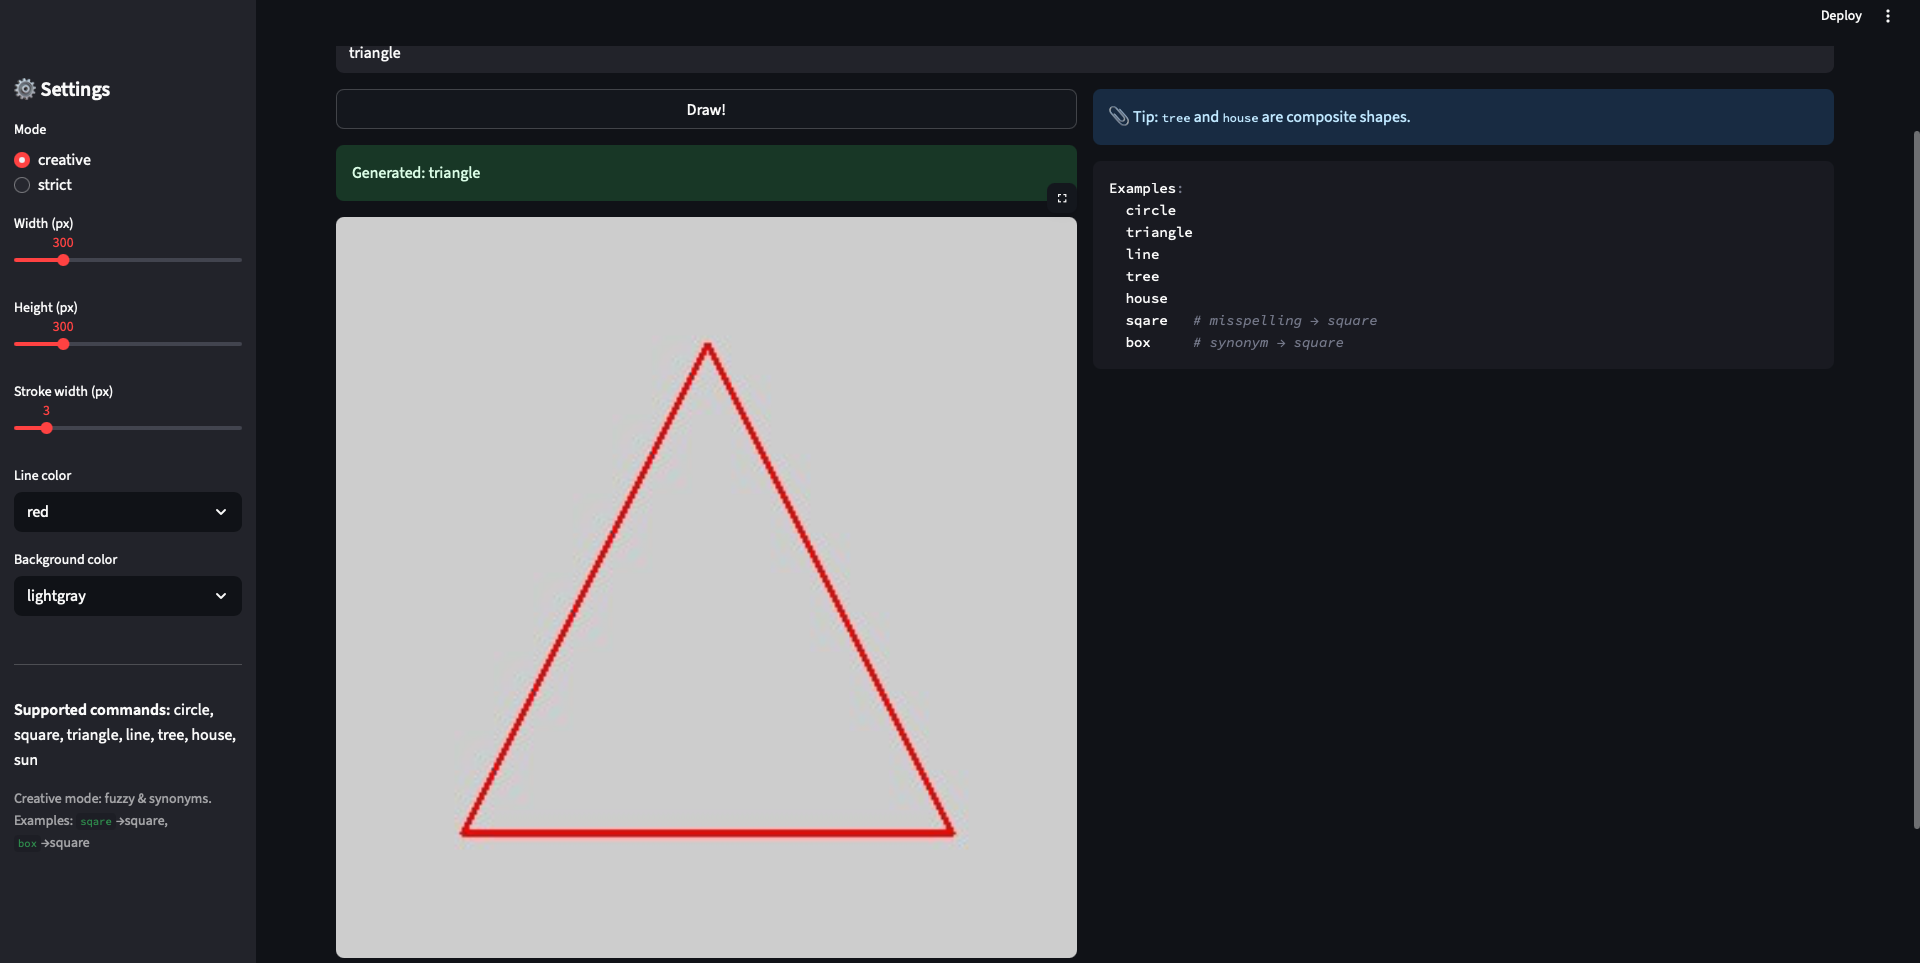Click the Mode label
The image size is (1920, 963).
pos(30,129)
